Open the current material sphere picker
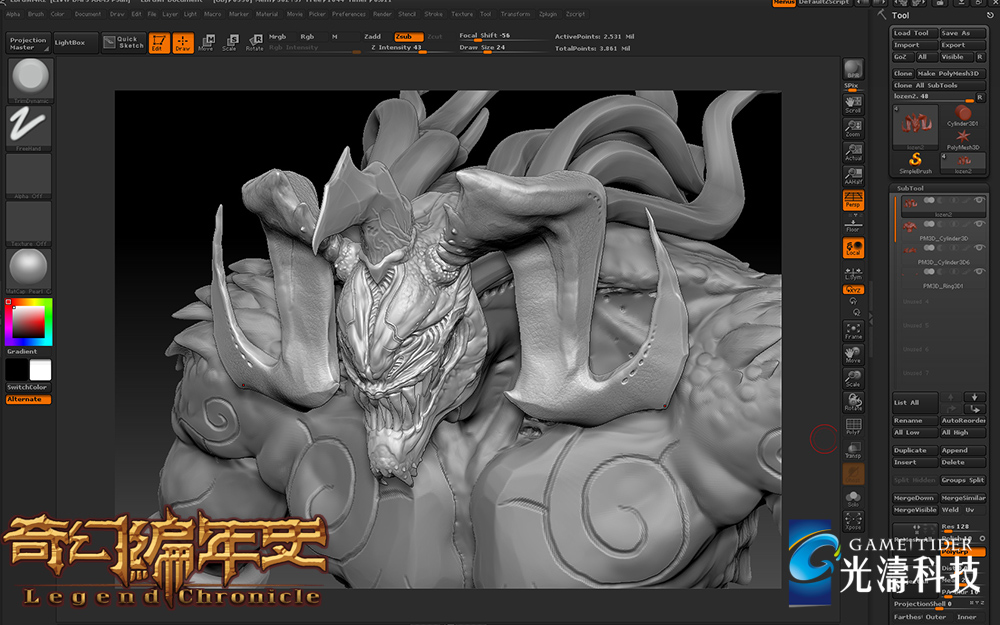Viewport: 1000px width, 625px height. coord(29,268)
